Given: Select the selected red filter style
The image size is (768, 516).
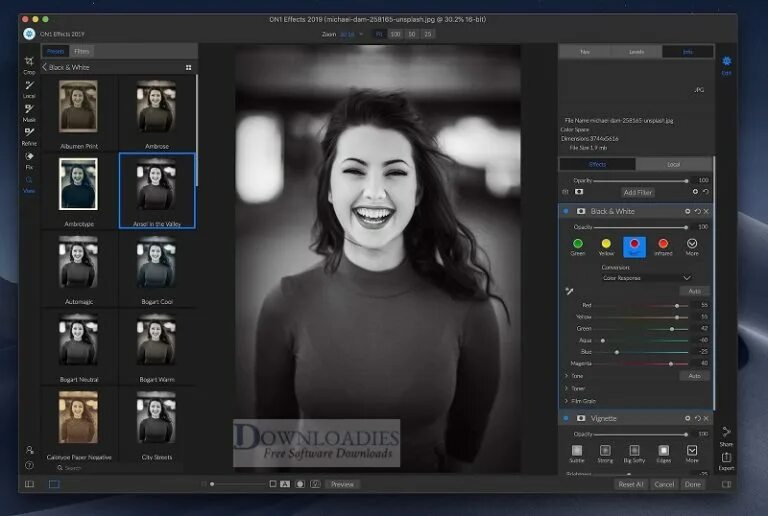Looking at the screenshot, I should (634, 247).
